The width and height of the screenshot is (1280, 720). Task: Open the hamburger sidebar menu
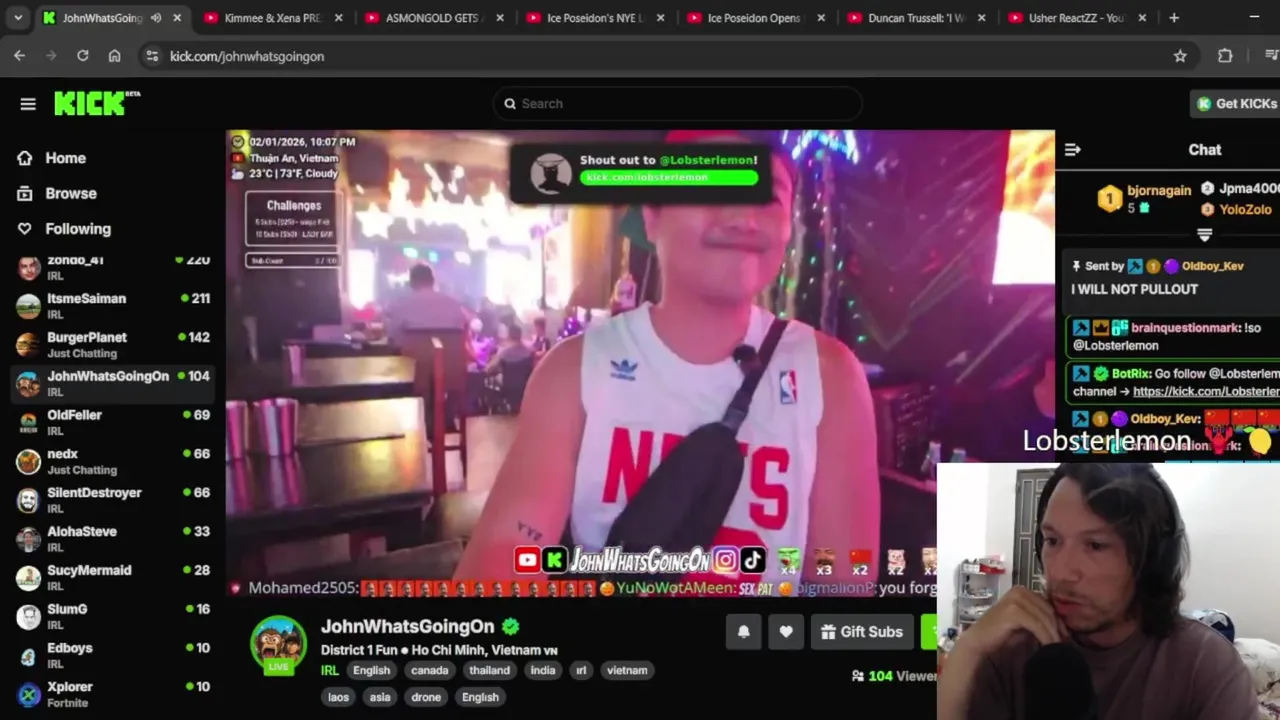[28, 104]
